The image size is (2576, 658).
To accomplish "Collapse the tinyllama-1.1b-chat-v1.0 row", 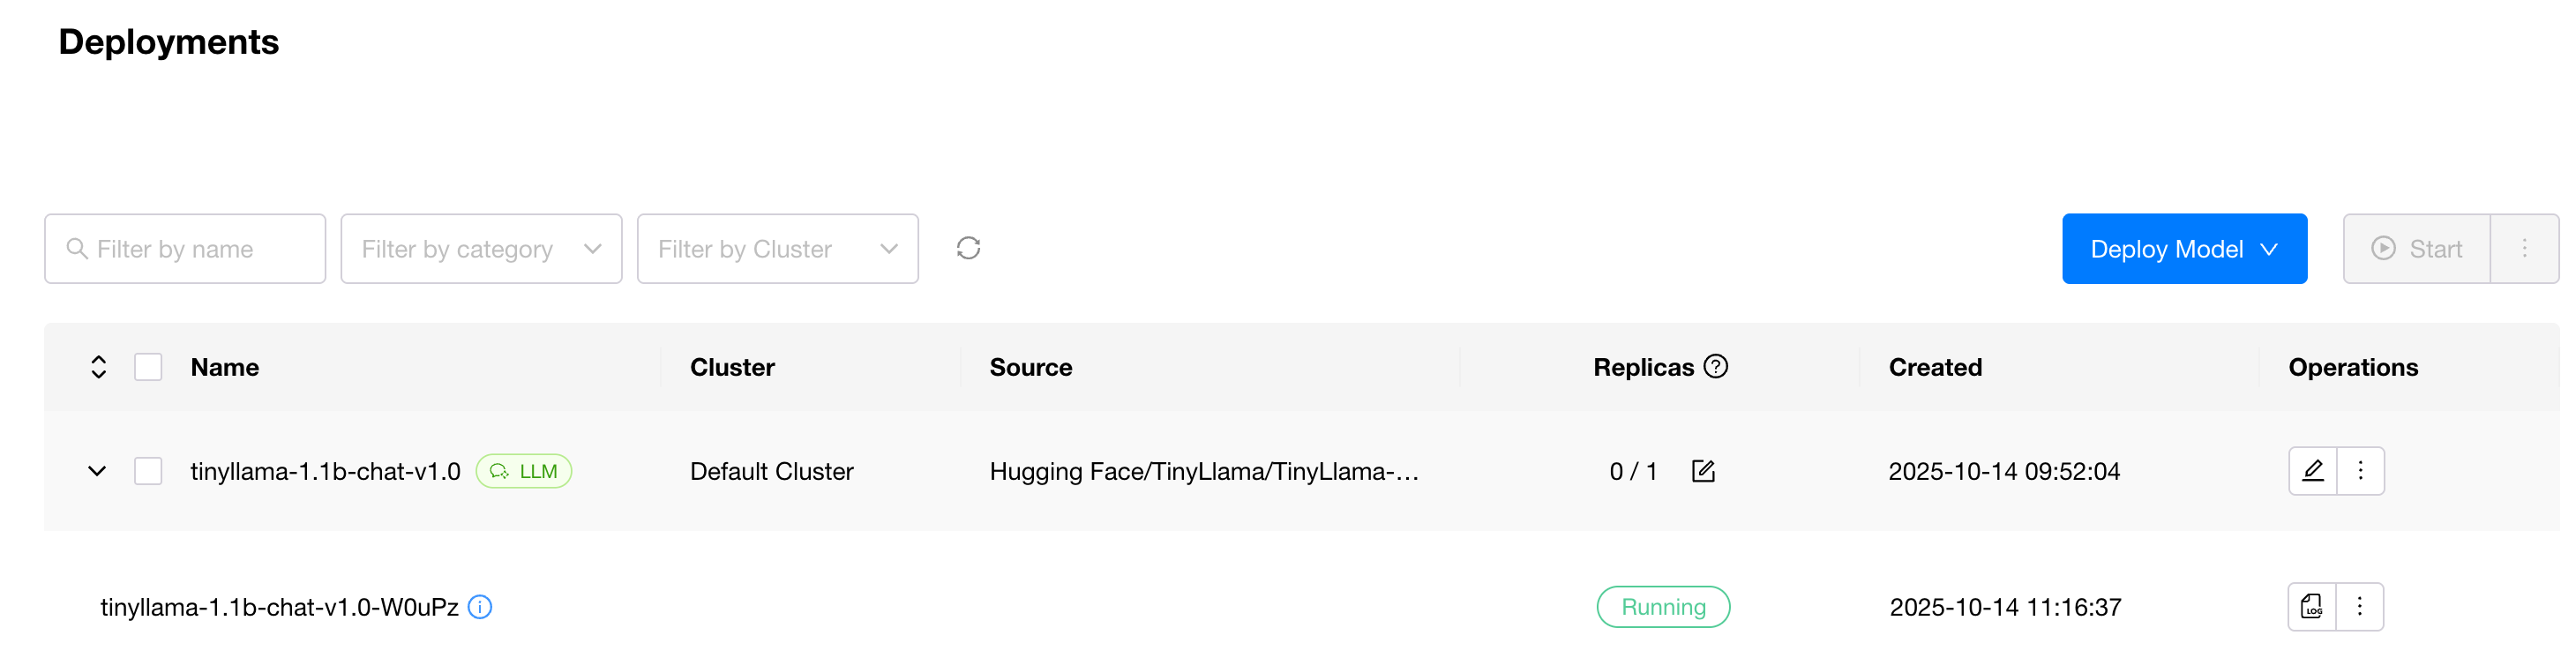I will (97, 471).
